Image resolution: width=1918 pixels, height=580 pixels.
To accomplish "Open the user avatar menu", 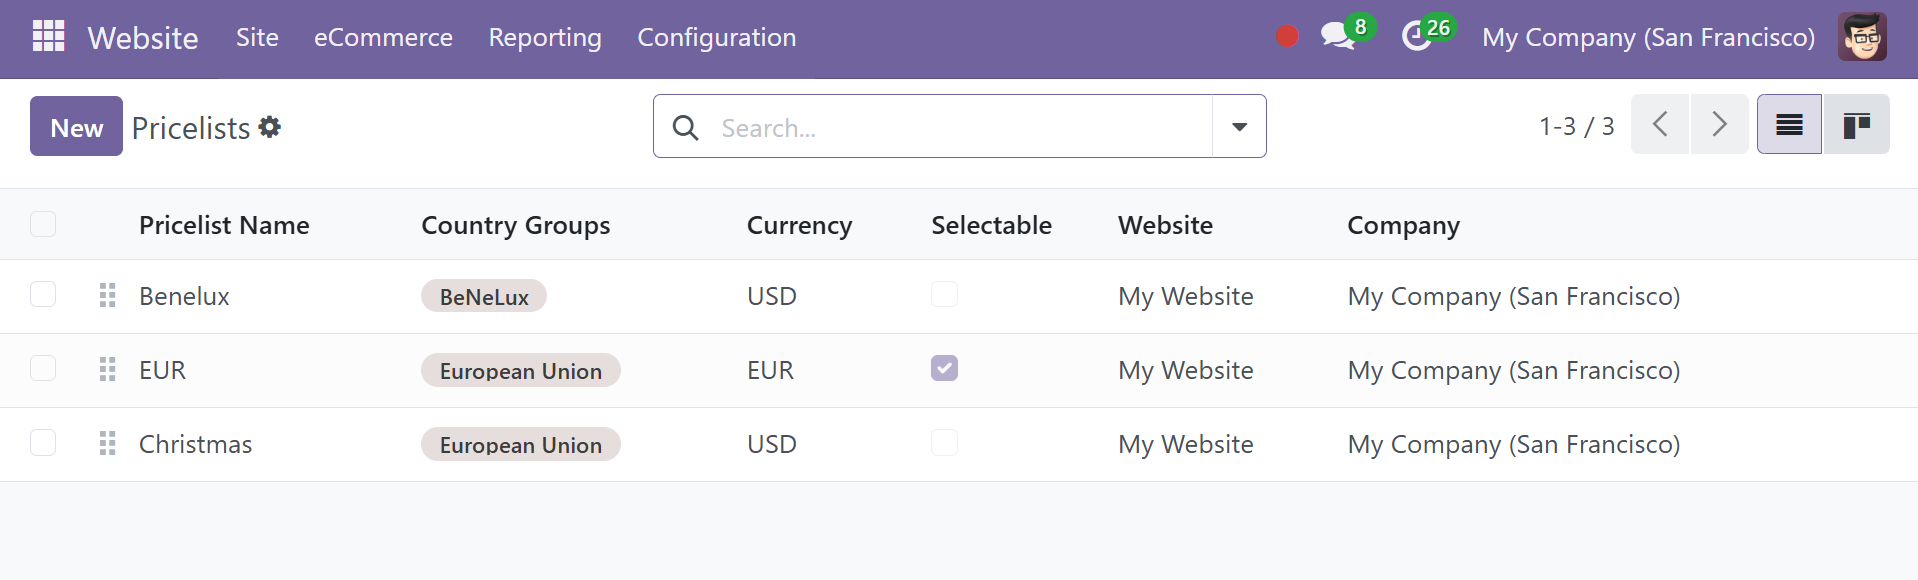I will click(x=1862, y=37).
